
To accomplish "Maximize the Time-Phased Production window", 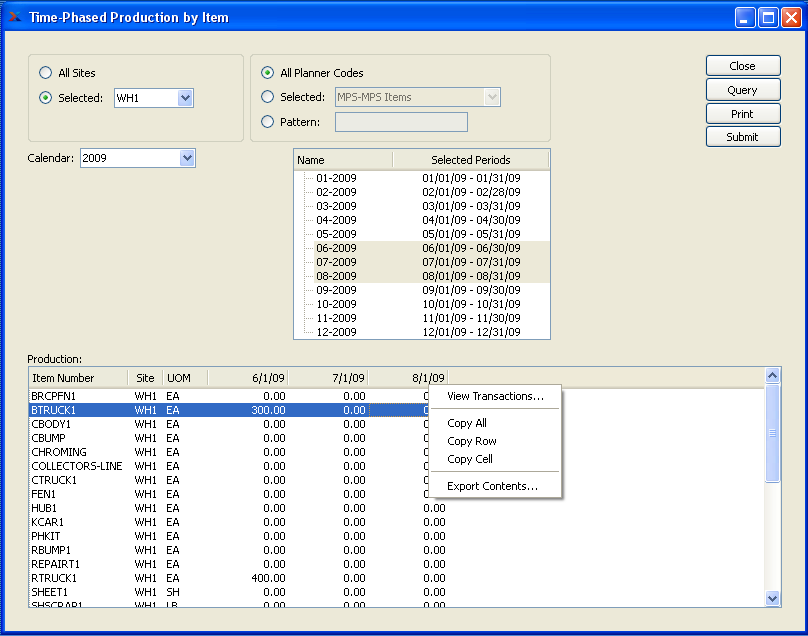I will pyautogui.click(x=768, y=17).
